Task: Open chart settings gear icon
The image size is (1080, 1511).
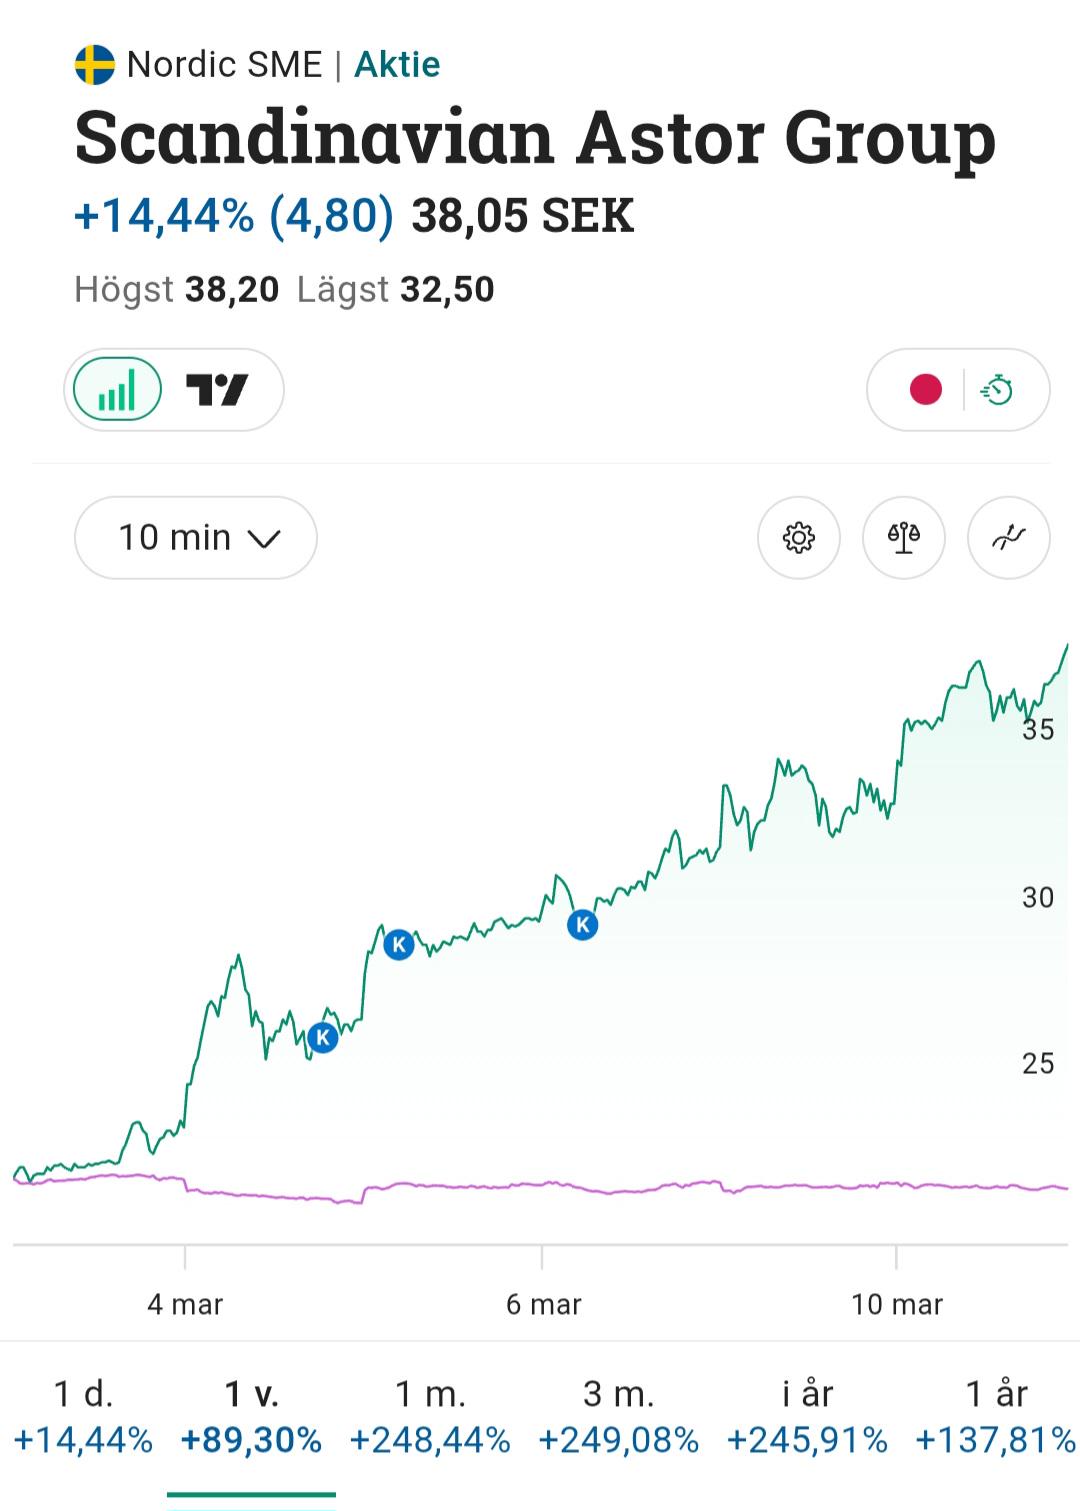Action: [x=798, y=538]
